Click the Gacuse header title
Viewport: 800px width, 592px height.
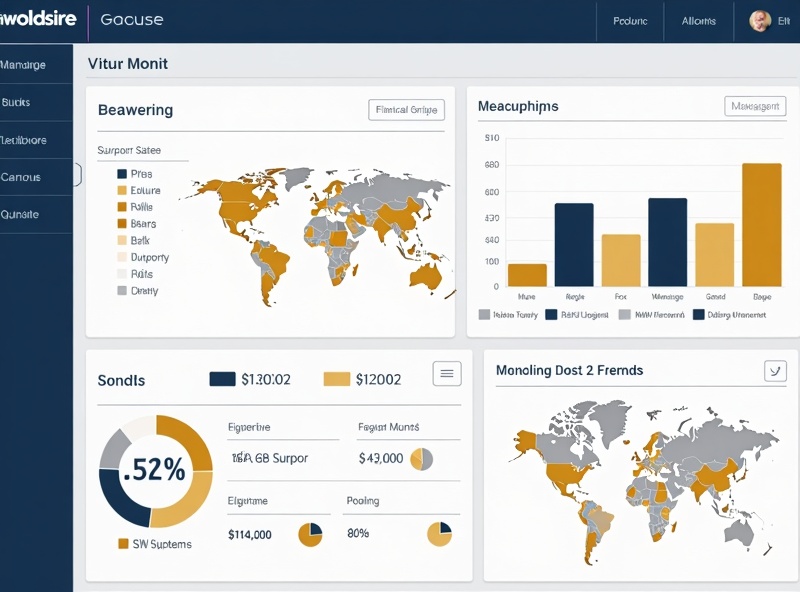point(132,19)
